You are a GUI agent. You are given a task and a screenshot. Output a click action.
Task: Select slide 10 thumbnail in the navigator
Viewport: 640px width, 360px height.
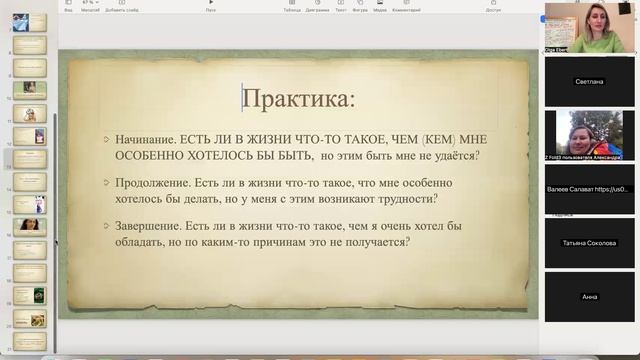tap(29, 91)
